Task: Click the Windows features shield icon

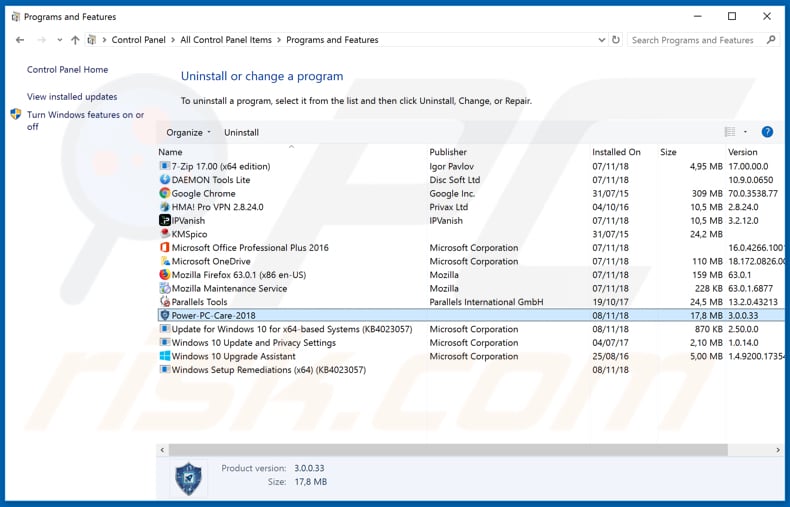Action: [16, 114]
